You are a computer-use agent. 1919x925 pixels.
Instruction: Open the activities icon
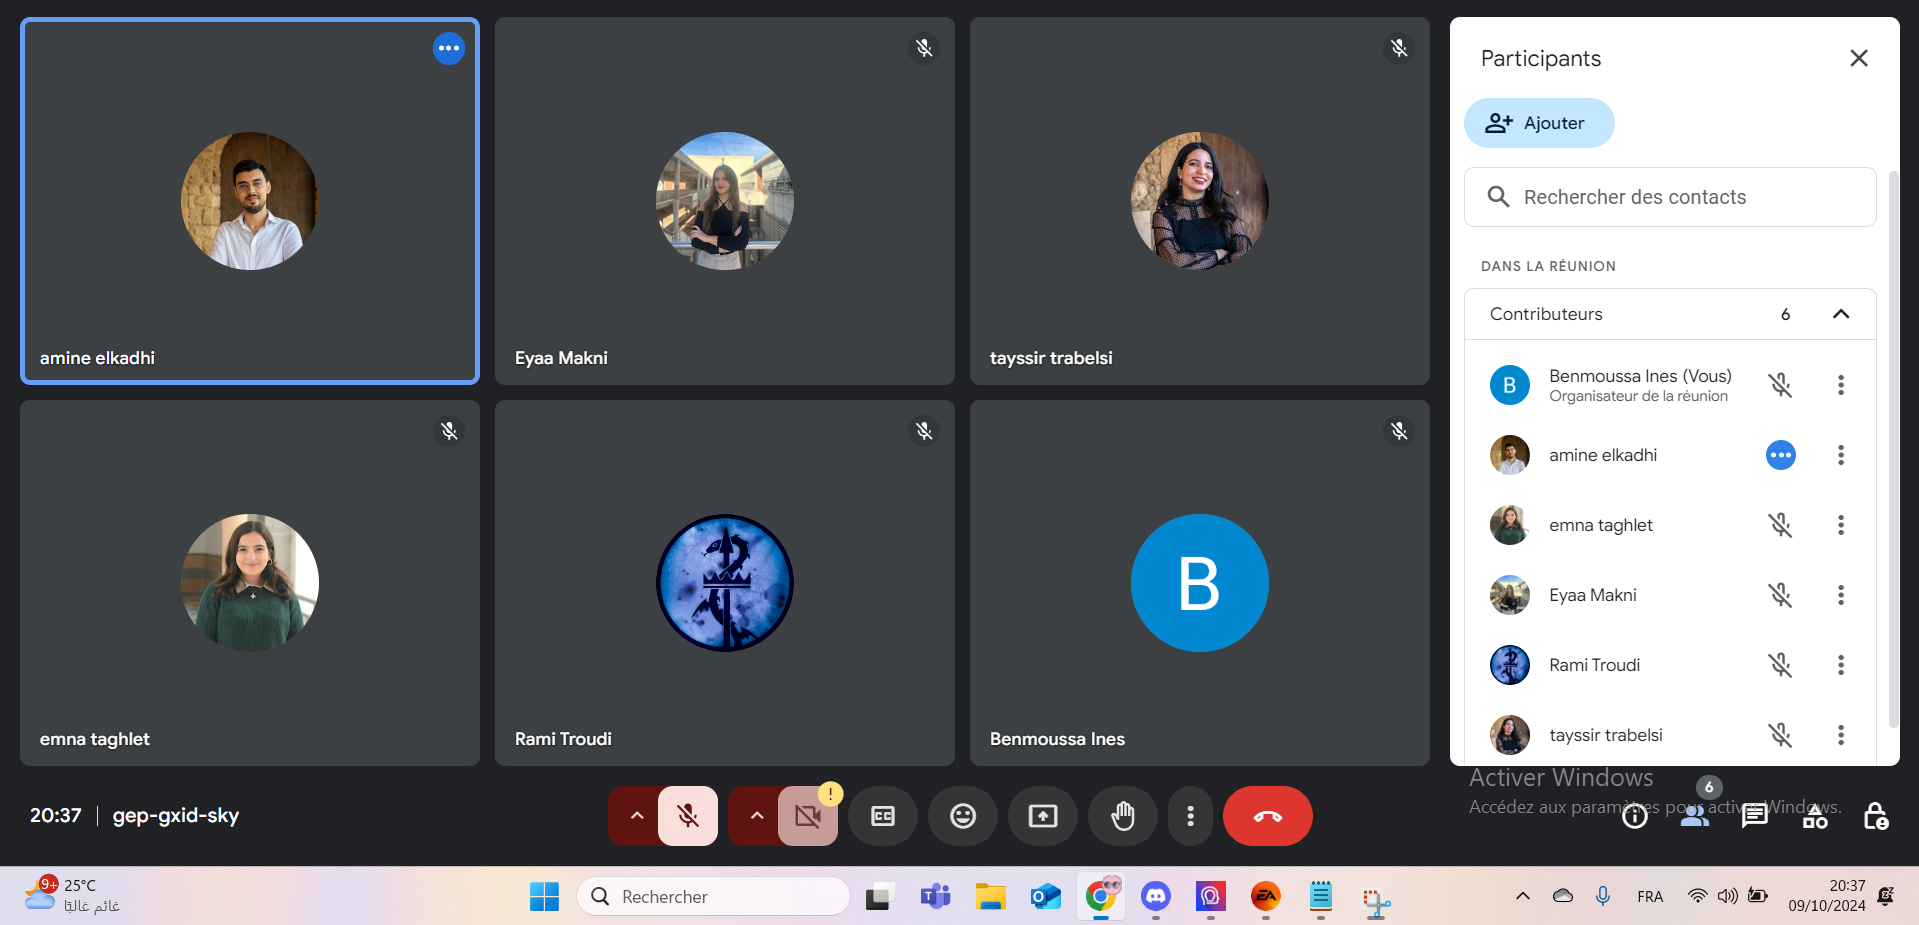pyautogui.click(x=1814, y=817)
